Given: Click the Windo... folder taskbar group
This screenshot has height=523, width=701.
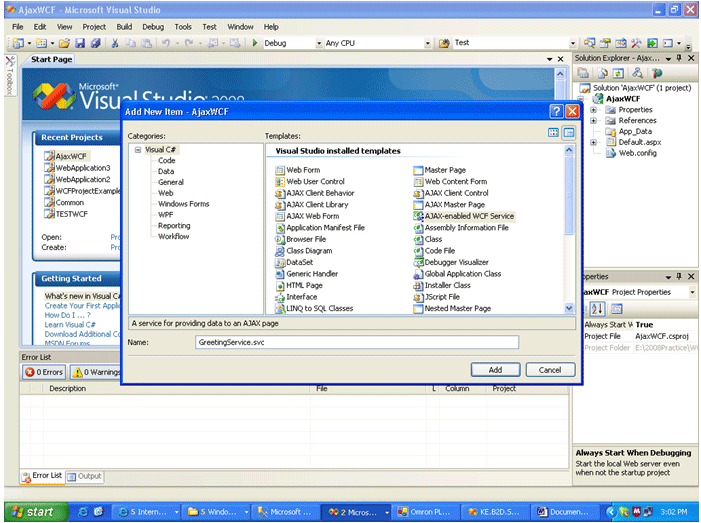Looking at the screenshot, I should [x=214, y=512].
